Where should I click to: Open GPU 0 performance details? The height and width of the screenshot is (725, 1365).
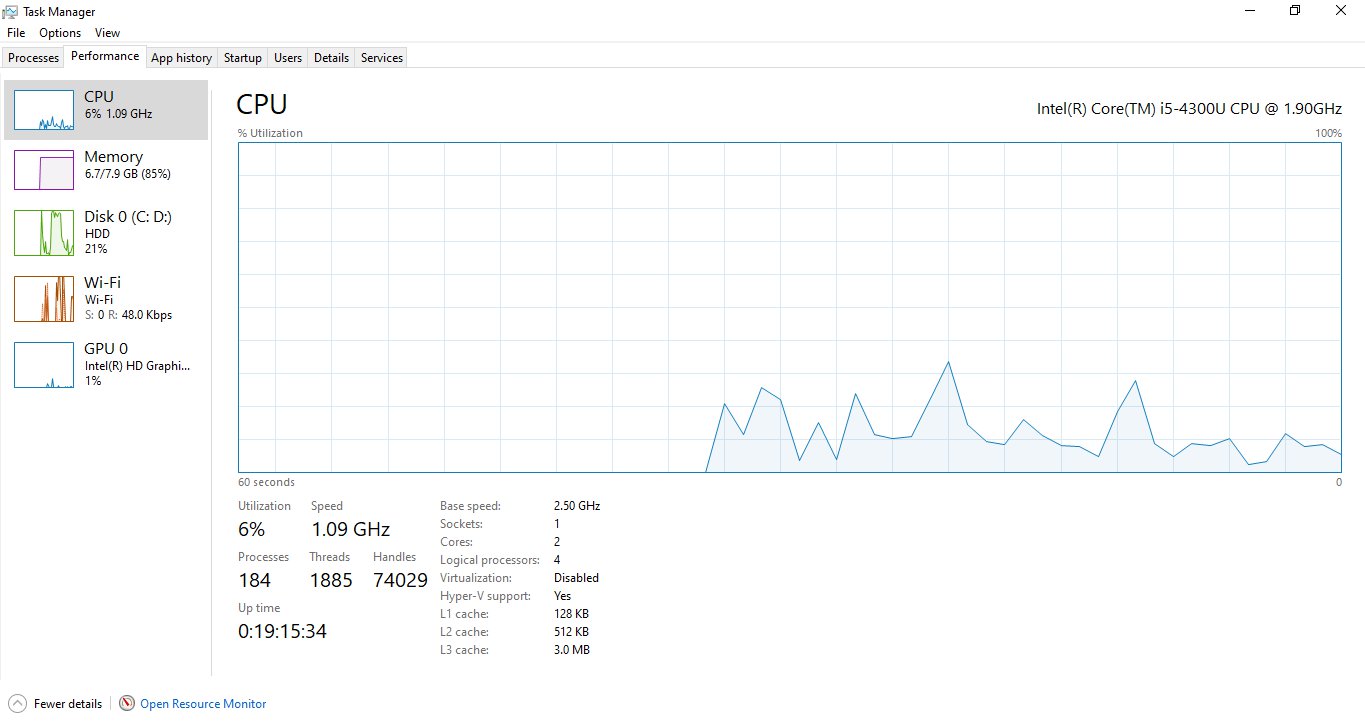[105, 364]
